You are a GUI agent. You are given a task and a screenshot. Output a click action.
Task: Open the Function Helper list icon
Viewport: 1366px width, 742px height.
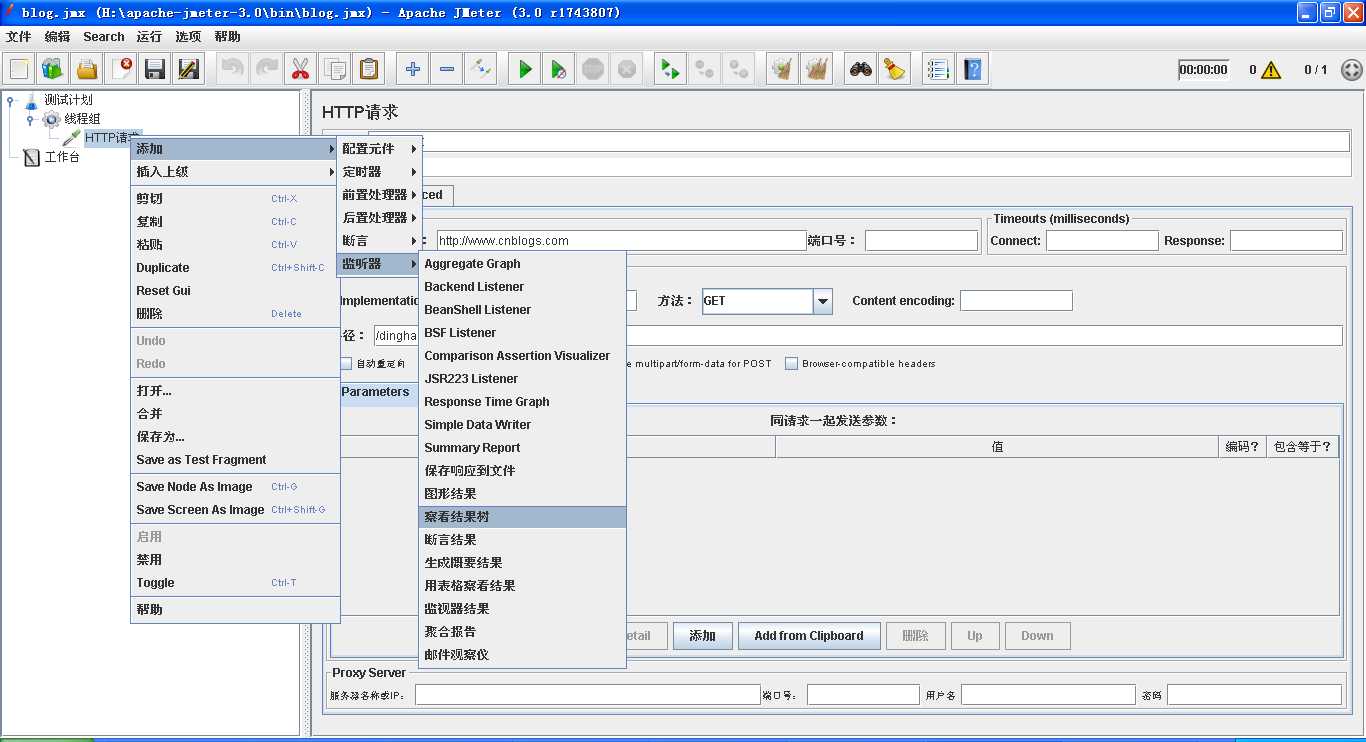[x=938, y=69]
